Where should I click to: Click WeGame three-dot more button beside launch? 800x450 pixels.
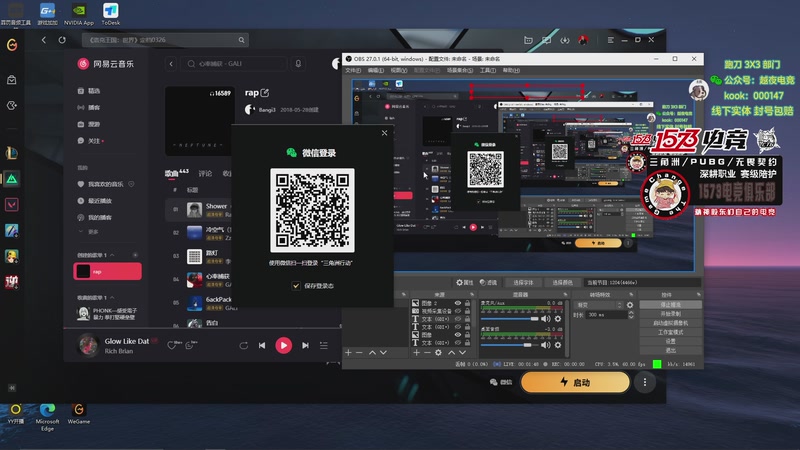[x=645, y=382]
